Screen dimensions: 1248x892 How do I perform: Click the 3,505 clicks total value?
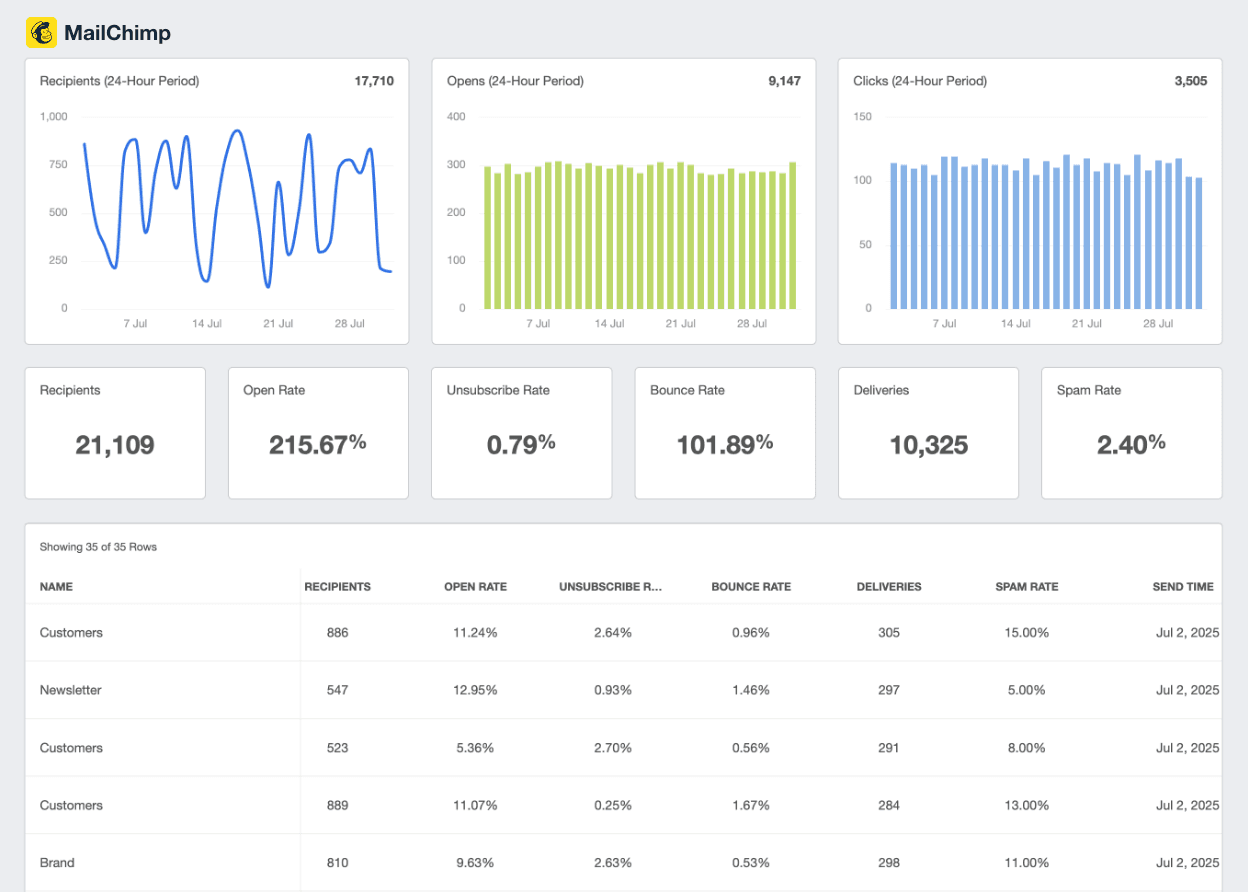(x=1191, y=81)
